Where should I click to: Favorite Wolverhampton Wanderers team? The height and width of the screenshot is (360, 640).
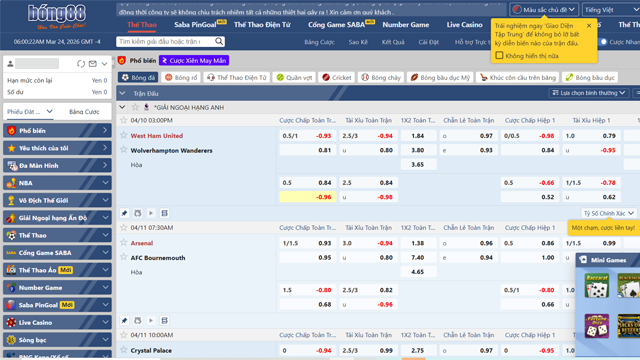[x=124, y=150]
